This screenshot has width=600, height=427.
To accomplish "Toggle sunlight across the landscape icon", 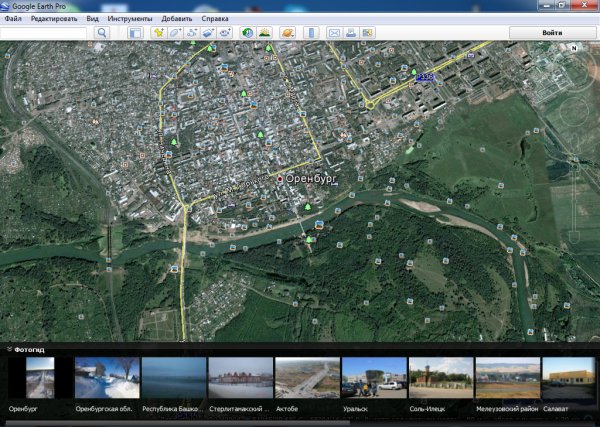I will 264,33.
